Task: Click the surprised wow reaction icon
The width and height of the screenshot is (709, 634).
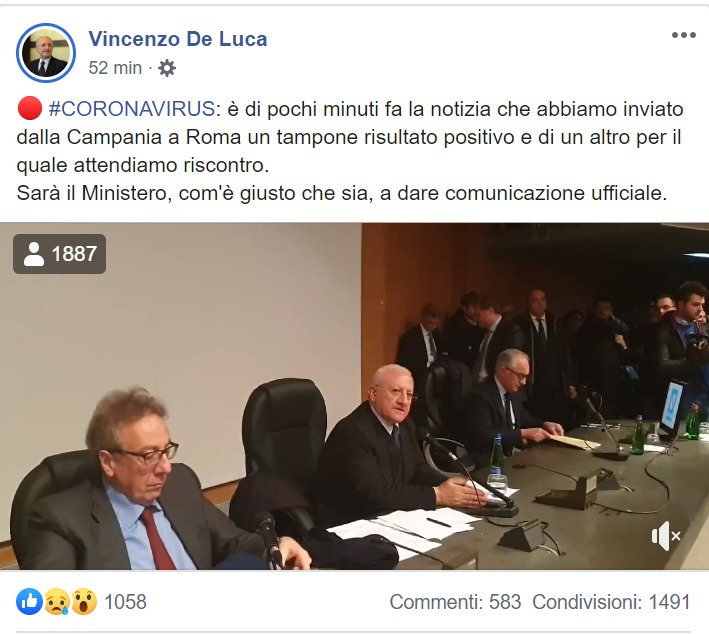Action: point(84,601)
